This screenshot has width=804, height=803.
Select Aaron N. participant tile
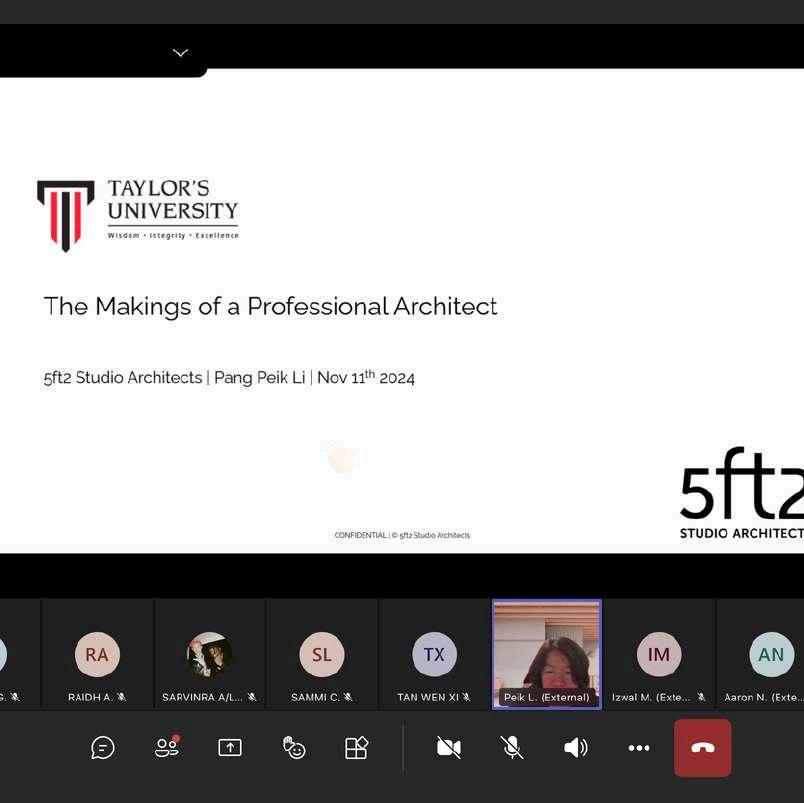[x=761, y=654]
